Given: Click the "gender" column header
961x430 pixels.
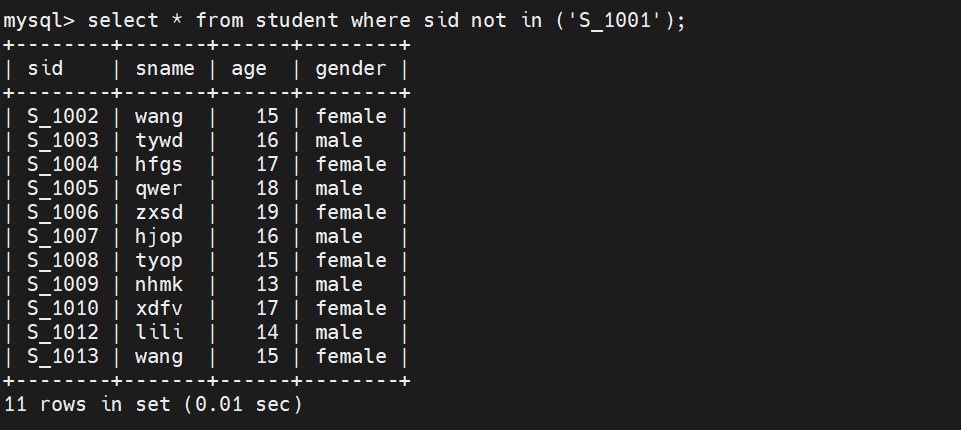Looking at the screenshot, I should click(x=351, y=69).
